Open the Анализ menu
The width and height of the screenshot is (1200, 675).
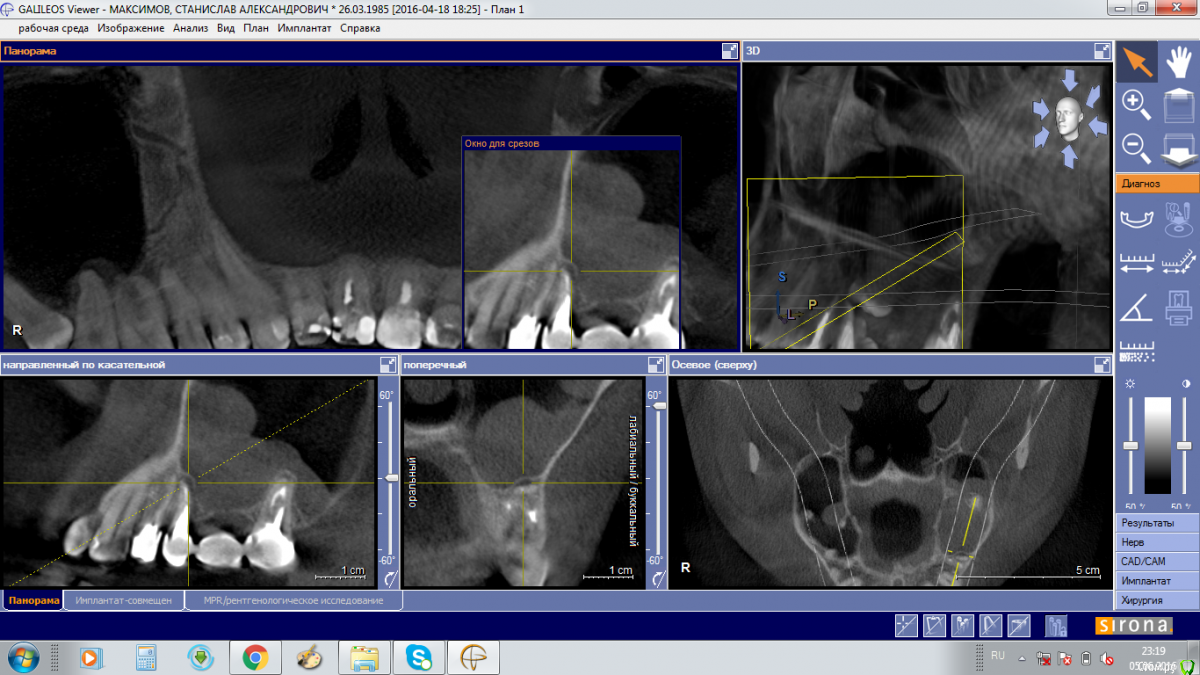[190, 28]
